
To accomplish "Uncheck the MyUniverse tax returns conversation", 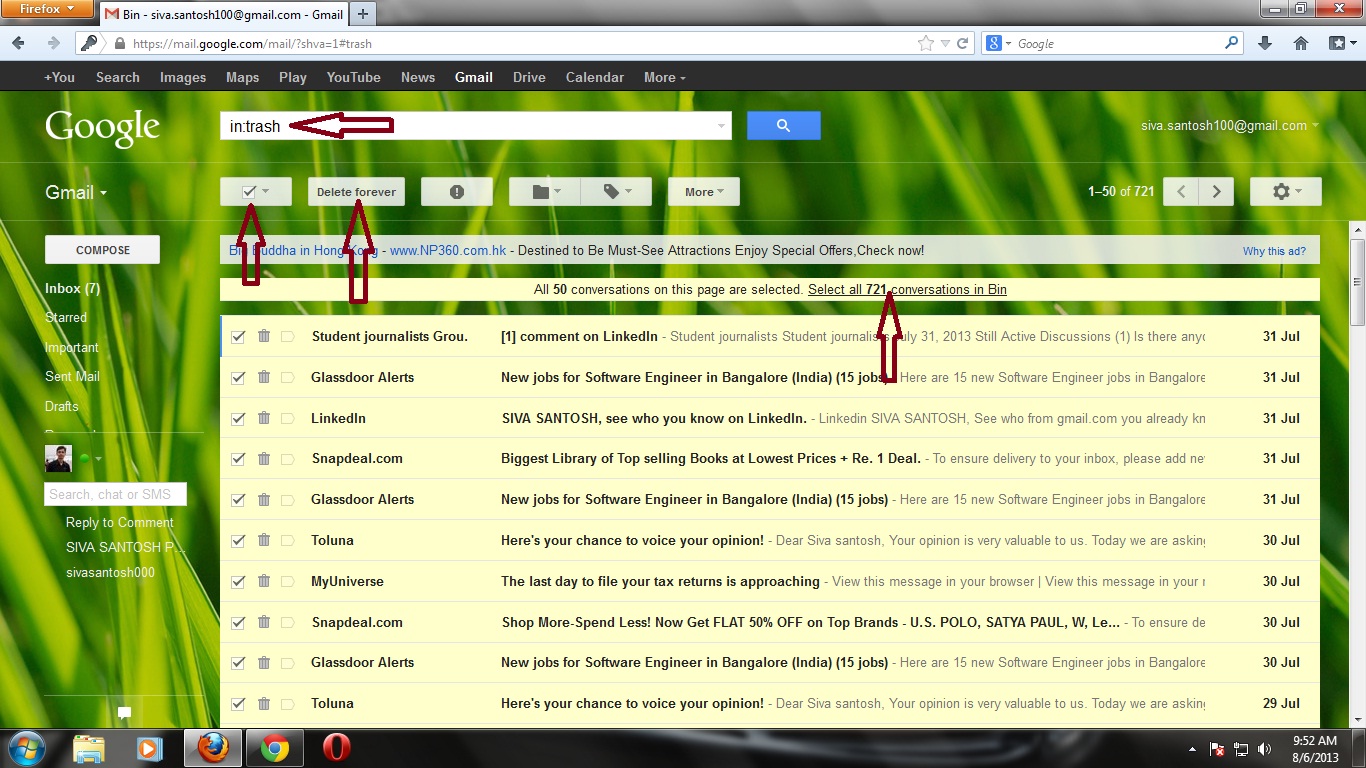I will point(238,582).
